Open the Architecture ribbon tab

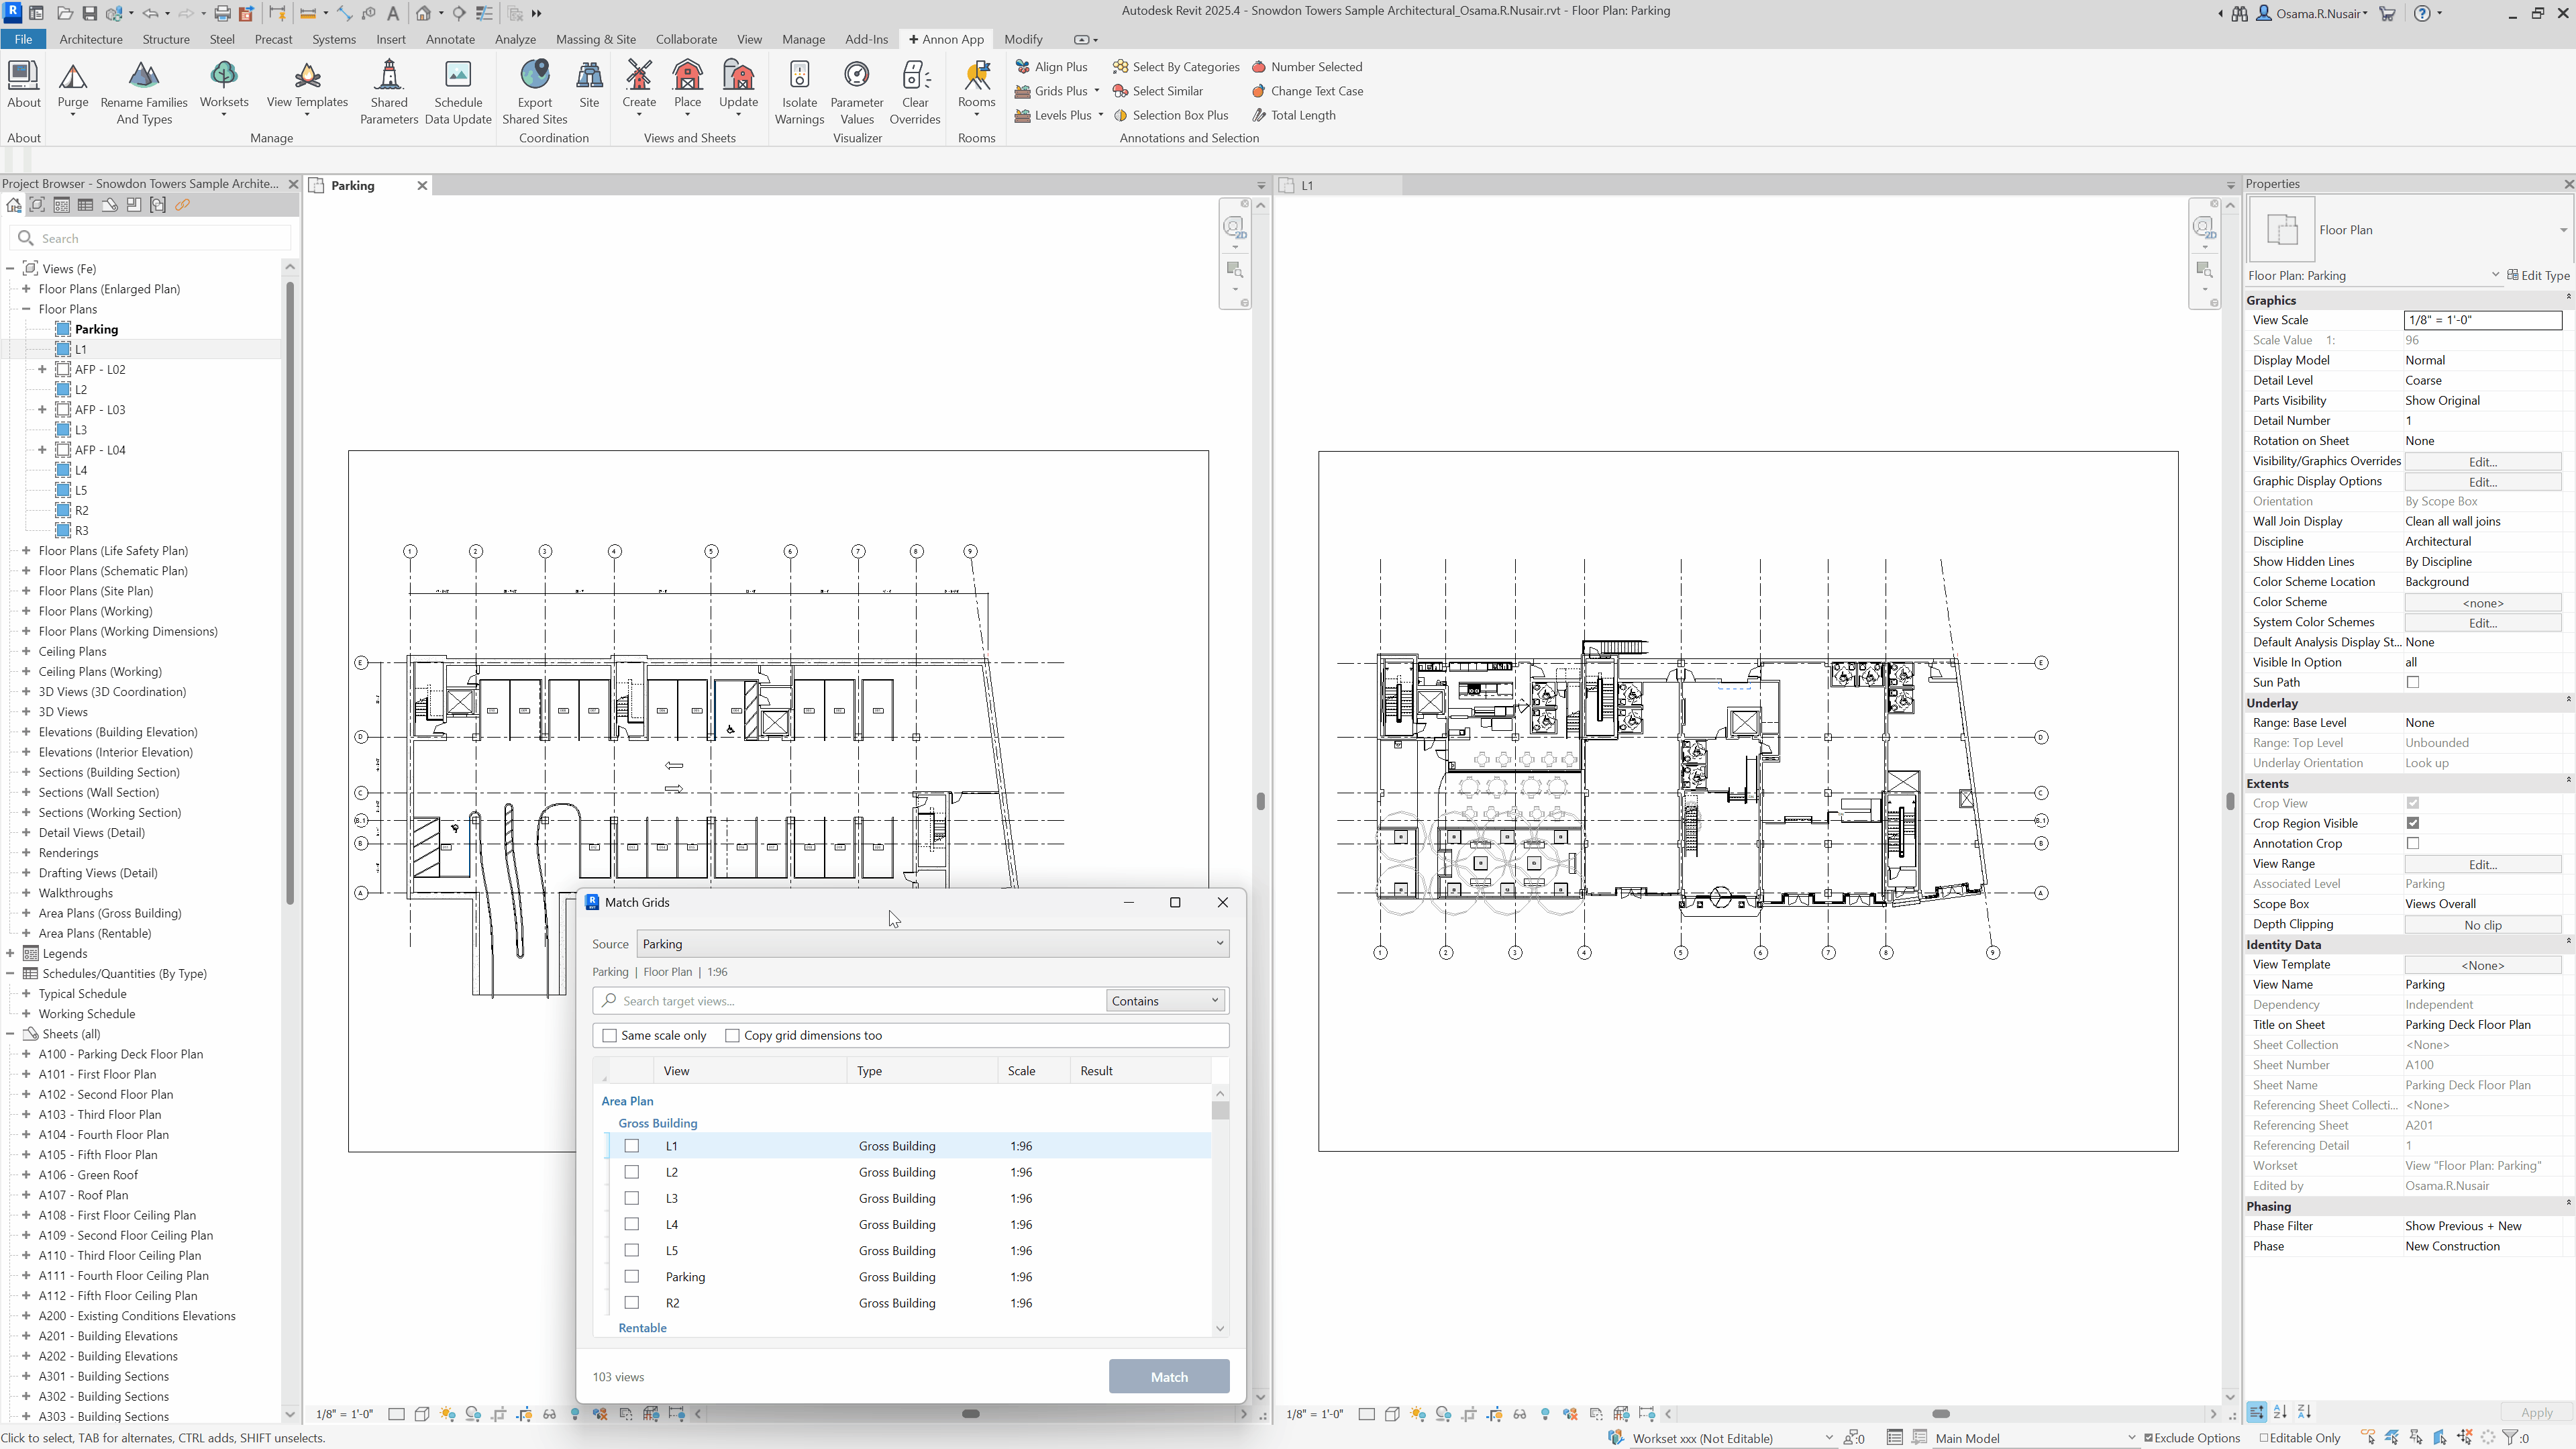[91, 39]
